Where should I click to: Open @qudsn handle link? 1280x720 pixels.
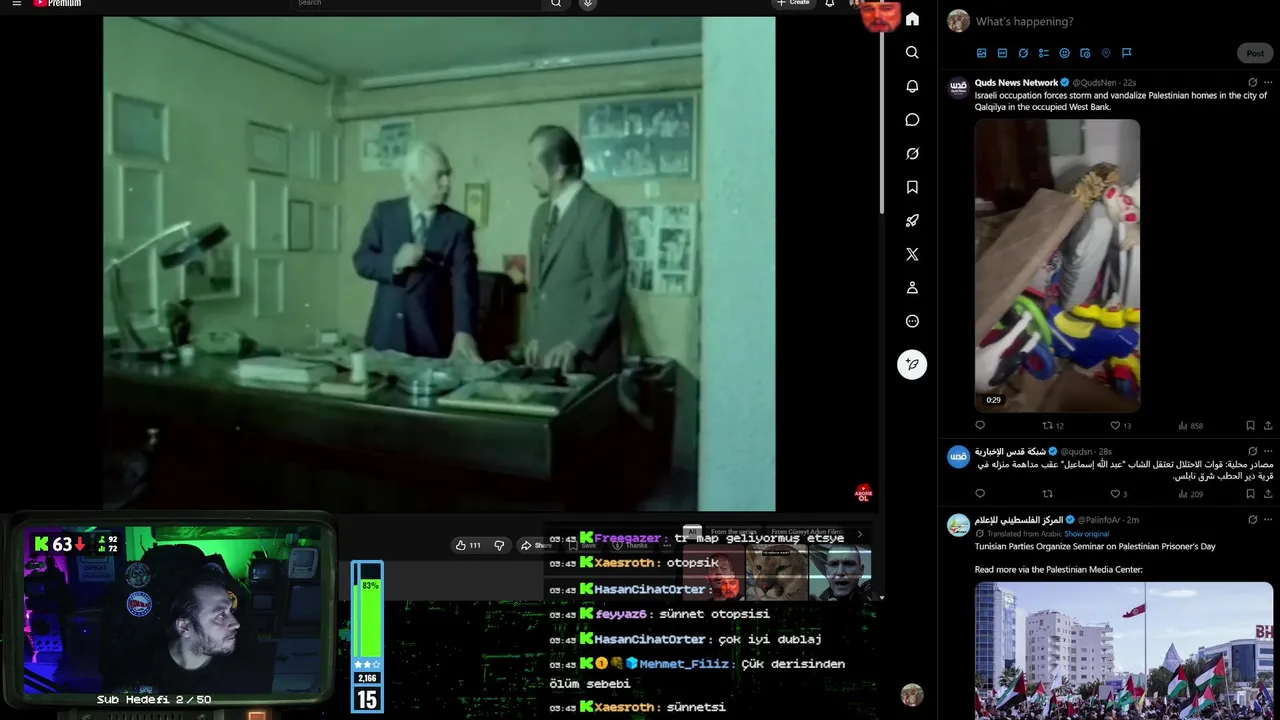pyautogui.click(x=1077, y=451)
